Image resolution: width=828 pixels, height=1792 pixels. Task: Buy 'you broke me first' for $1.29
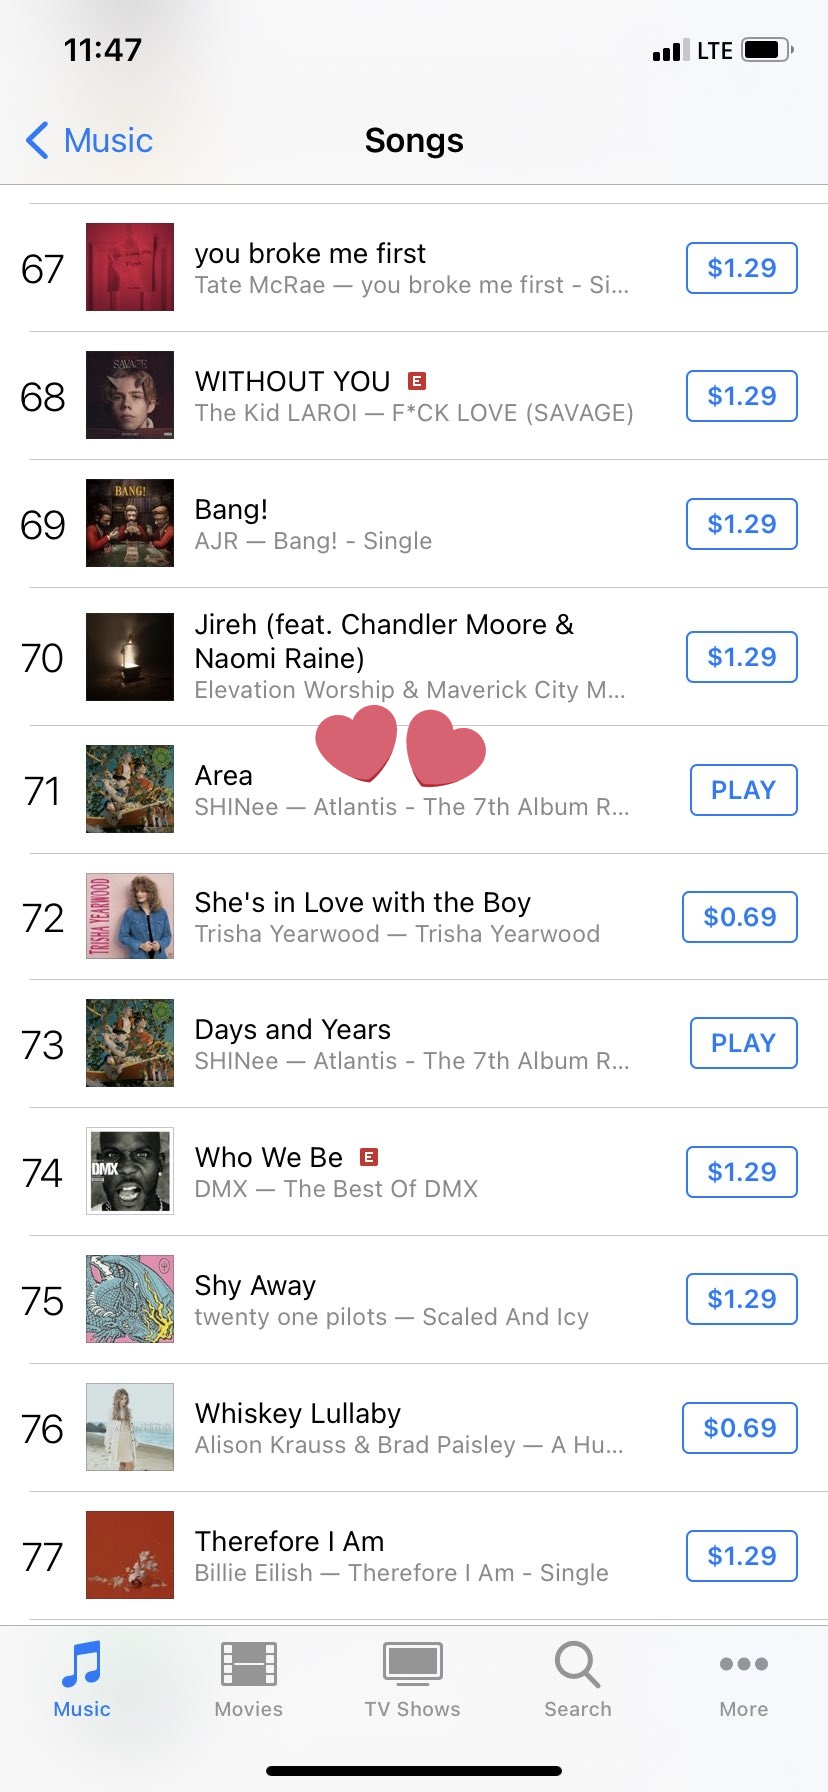[741, 268]
